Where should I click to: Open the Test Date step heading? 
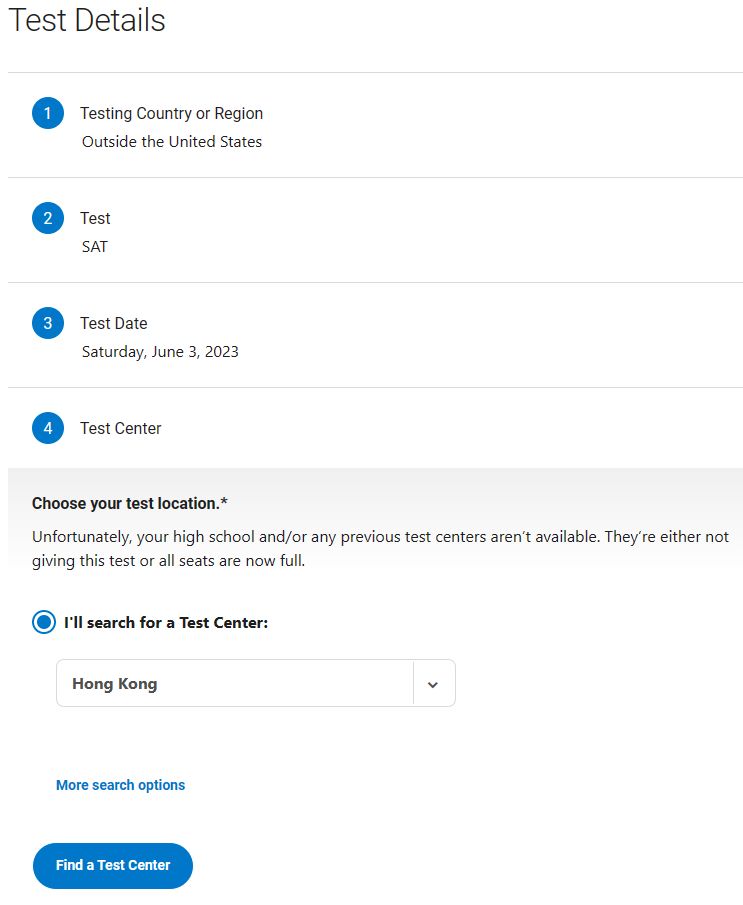click(x=114, y=323)
